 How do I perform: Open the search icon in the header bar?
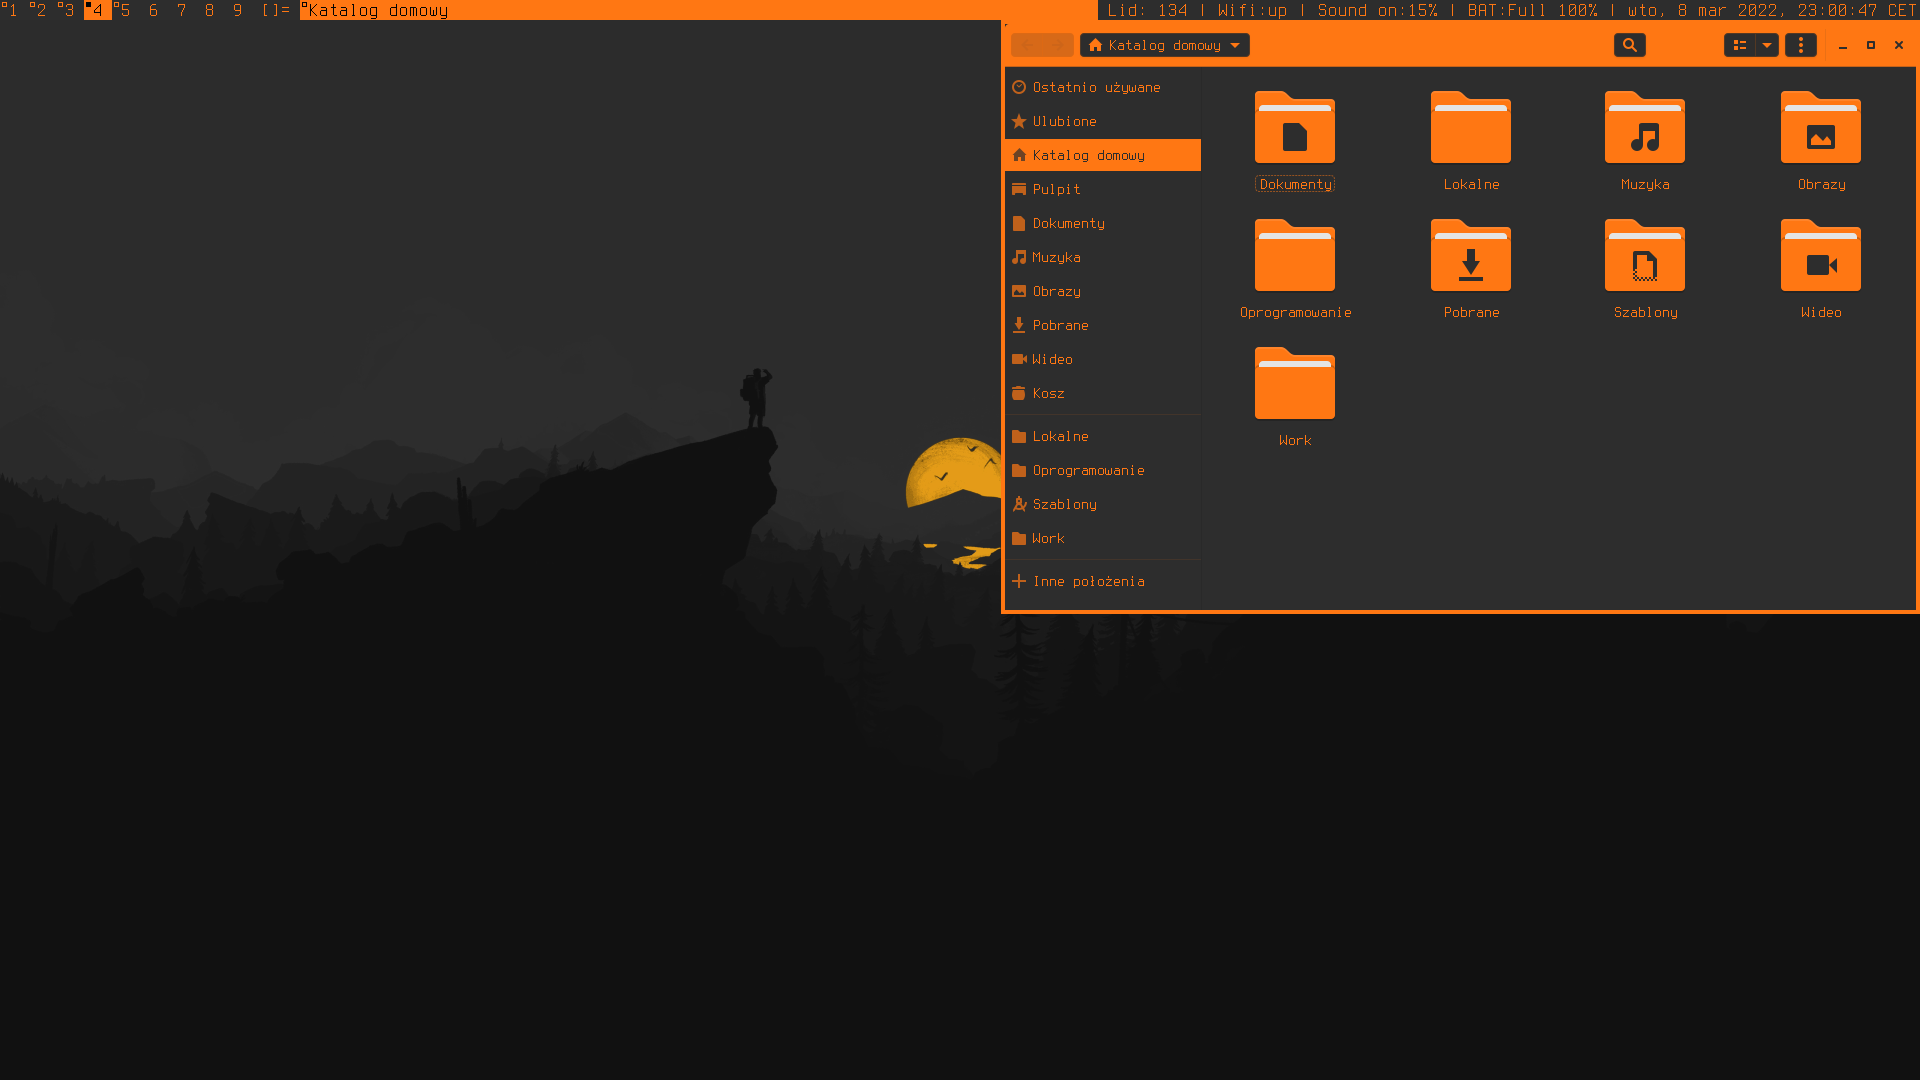pos(1629,45)
